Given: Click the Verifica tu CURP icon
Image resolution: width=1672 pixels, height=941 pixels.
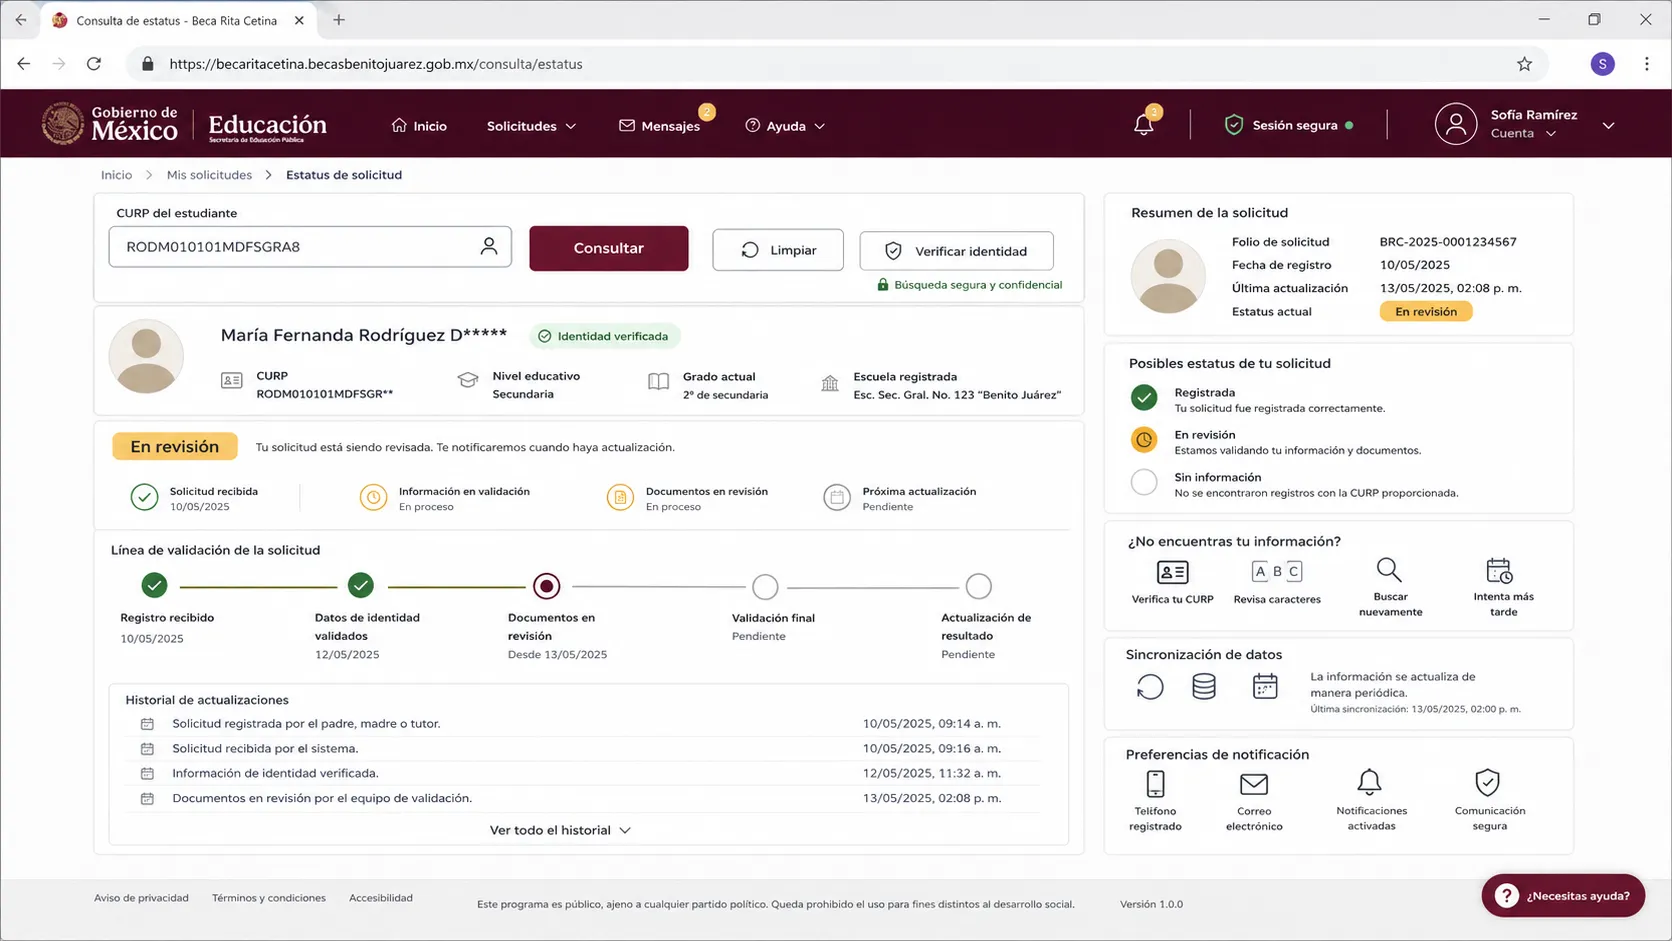Looking at the screenshot, I should pyautogui.click(x=1172, y=572).
